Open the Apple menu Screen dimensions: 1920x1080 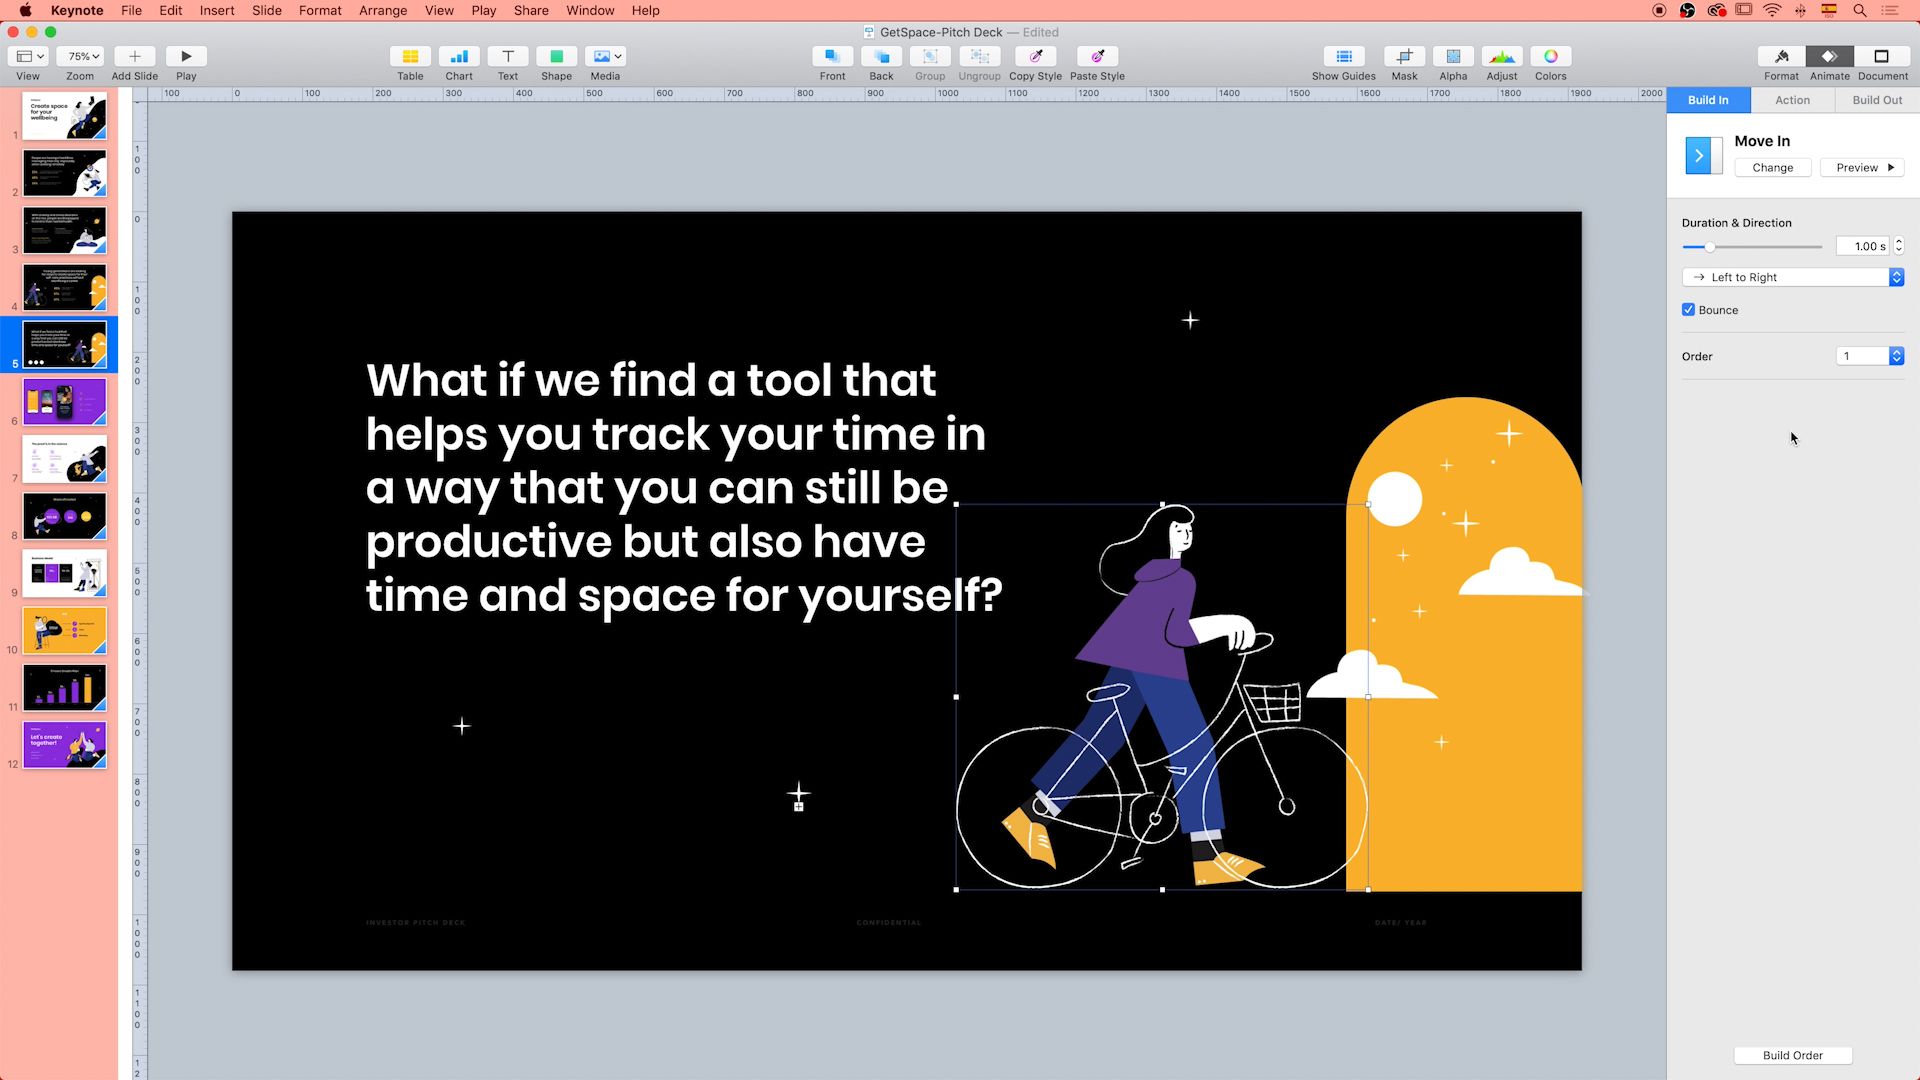click(x=25, y=10)
